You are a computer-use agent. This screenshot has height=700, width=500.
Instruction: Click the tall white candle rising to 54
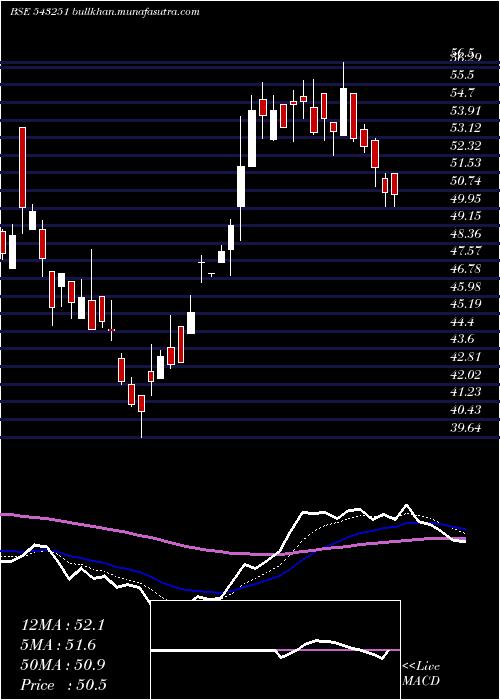252,138
